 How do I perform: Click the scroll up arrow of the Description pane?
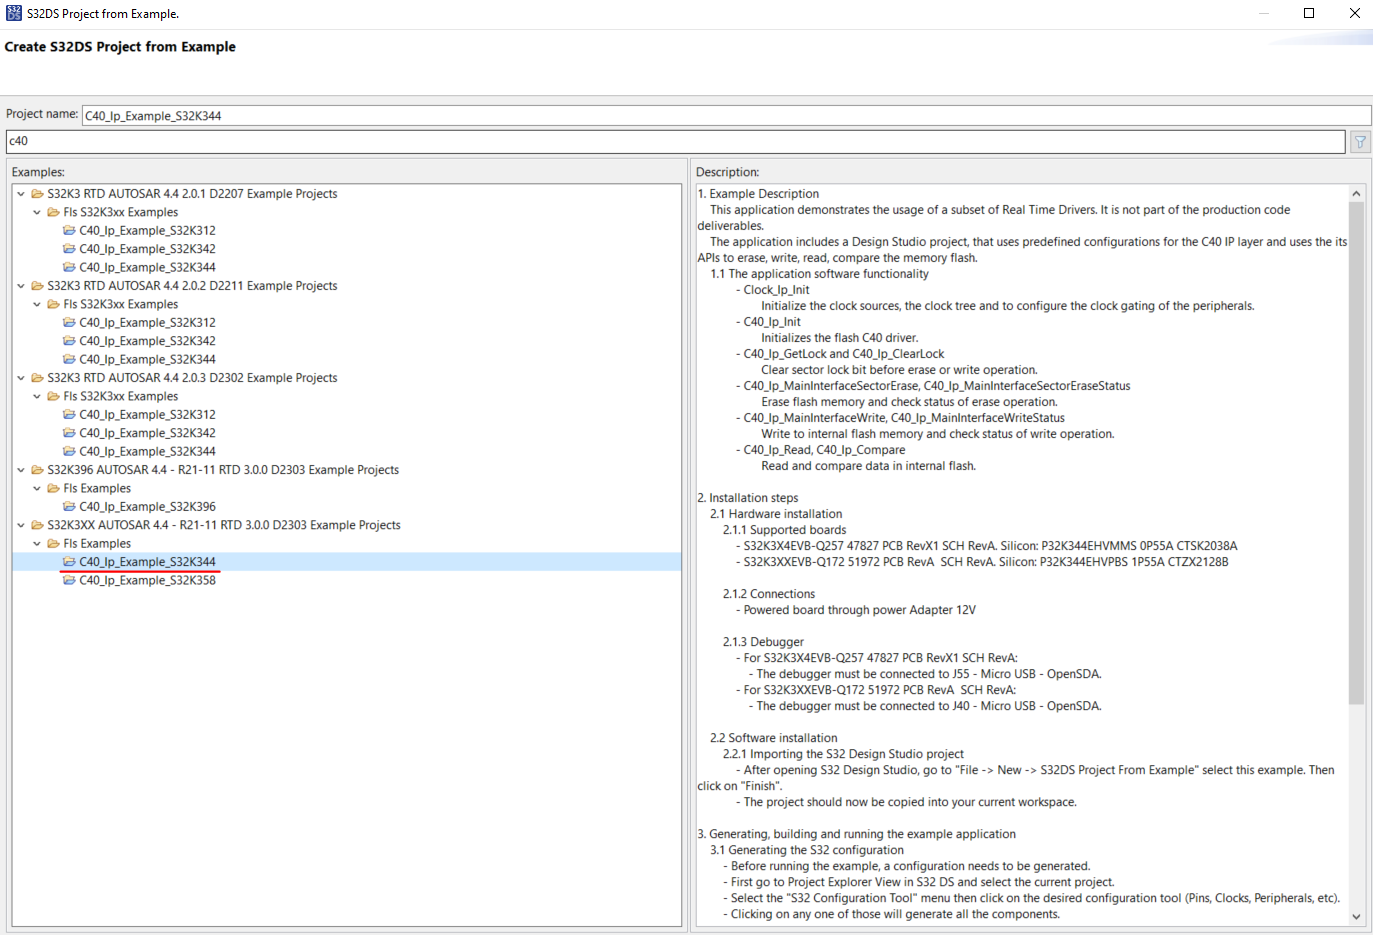1356,193
